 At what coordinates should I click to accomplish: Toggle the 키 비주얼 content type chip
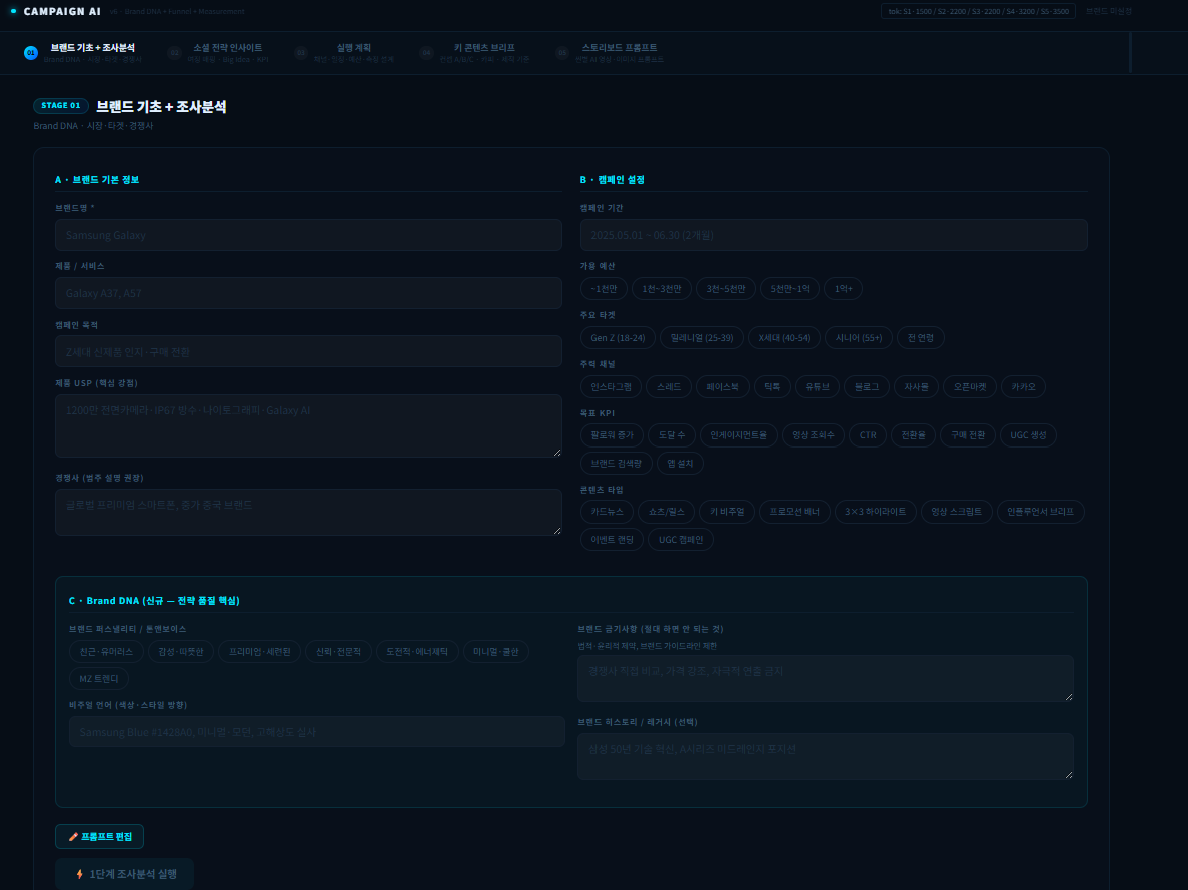(727, 512)
